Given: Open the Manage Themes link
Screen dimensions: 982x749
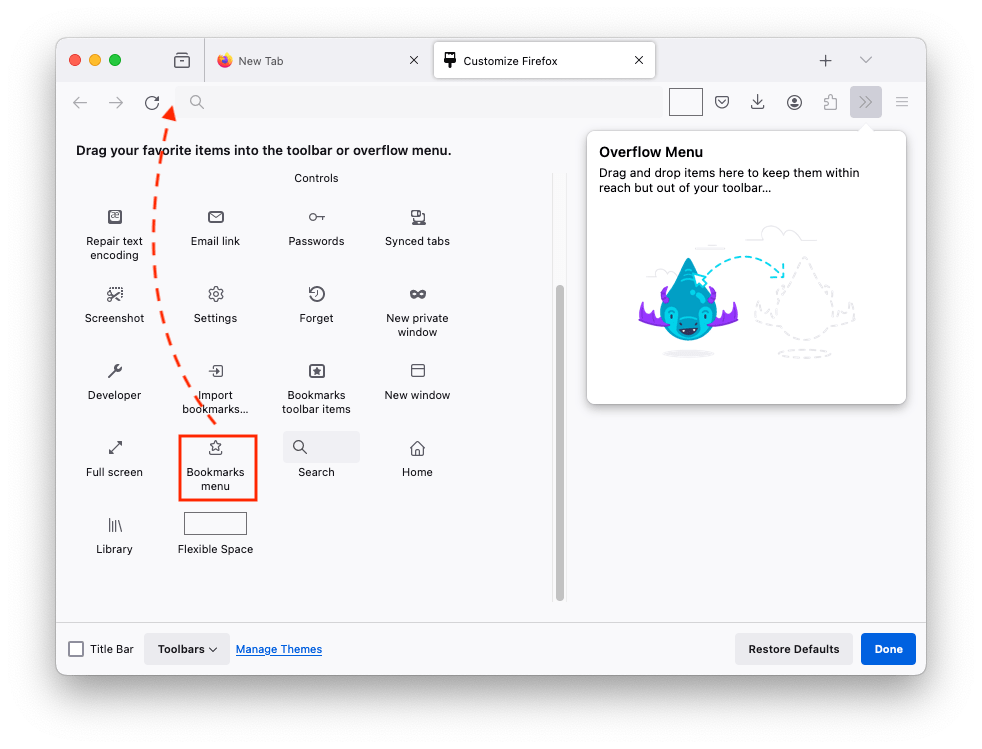Looking at the screenshot, I should coord(278,649).
